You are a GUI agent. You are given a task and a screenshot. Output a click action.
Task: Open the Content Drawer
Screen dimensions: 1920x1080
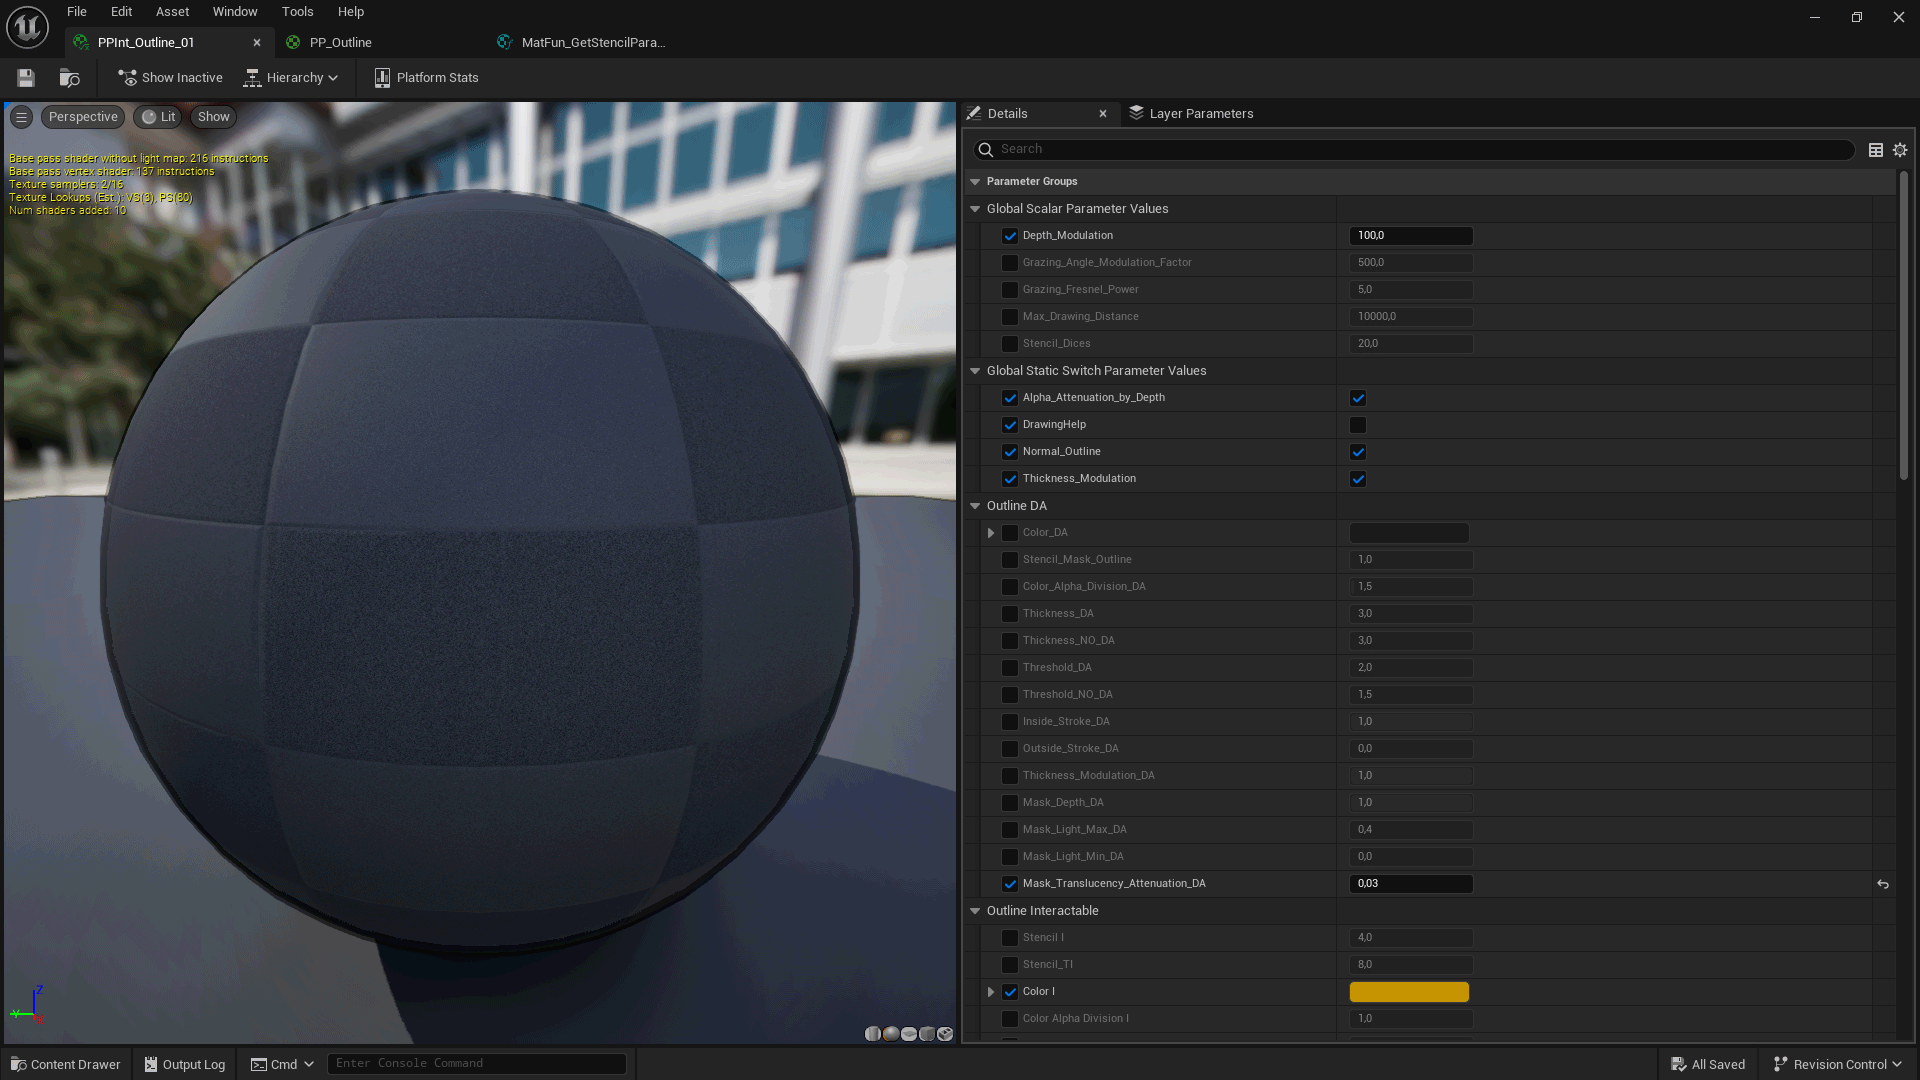[x=65, y=1063]
